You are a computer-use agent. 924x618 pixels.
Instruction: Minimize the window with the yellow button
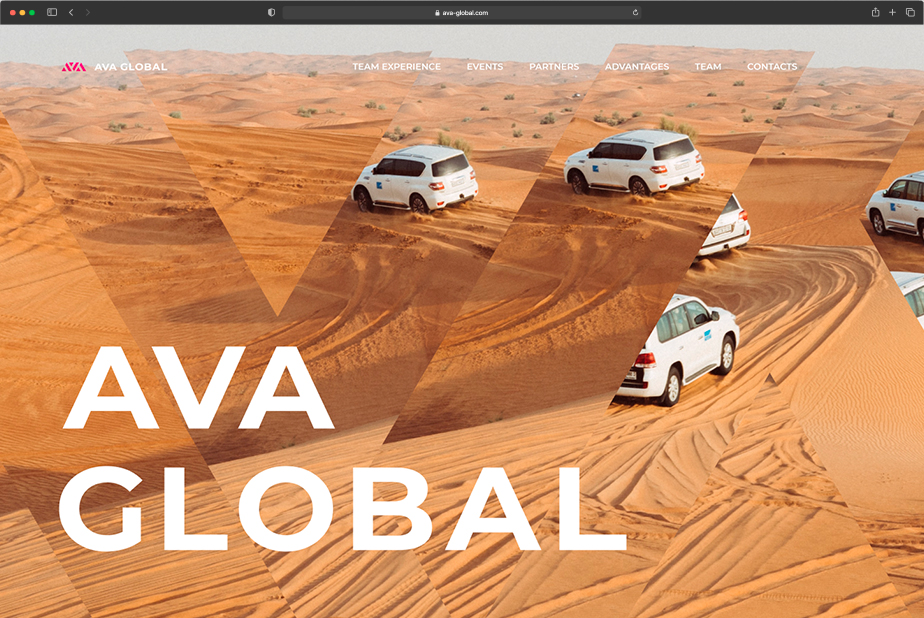[x=22, y=12]
